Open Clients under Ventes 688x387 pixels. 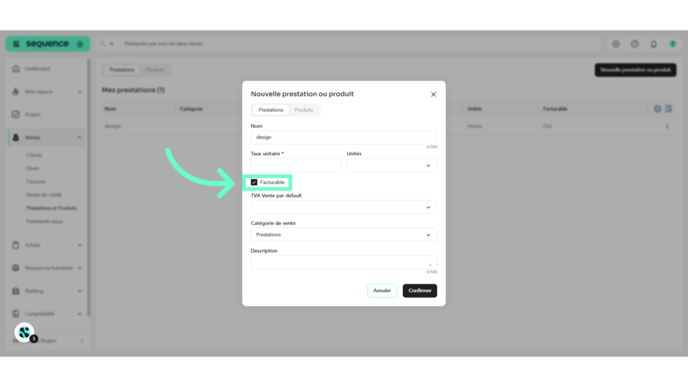(34, 155)
